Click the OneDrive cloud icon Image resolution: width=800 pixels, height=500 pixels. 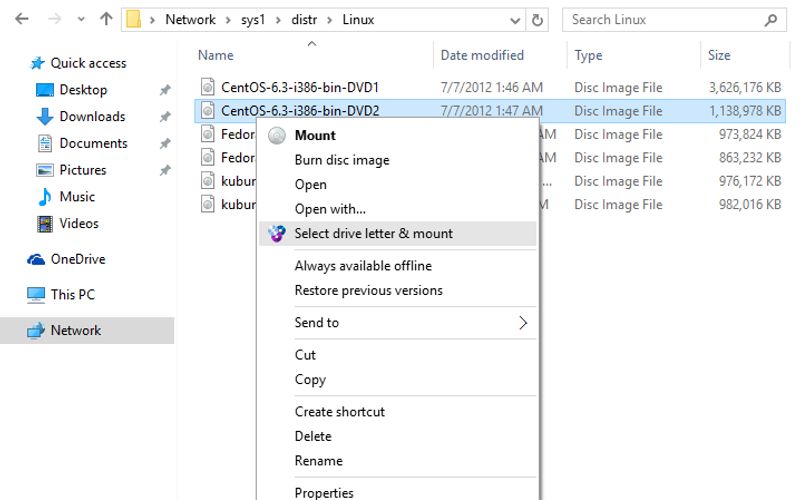[36, 259]
